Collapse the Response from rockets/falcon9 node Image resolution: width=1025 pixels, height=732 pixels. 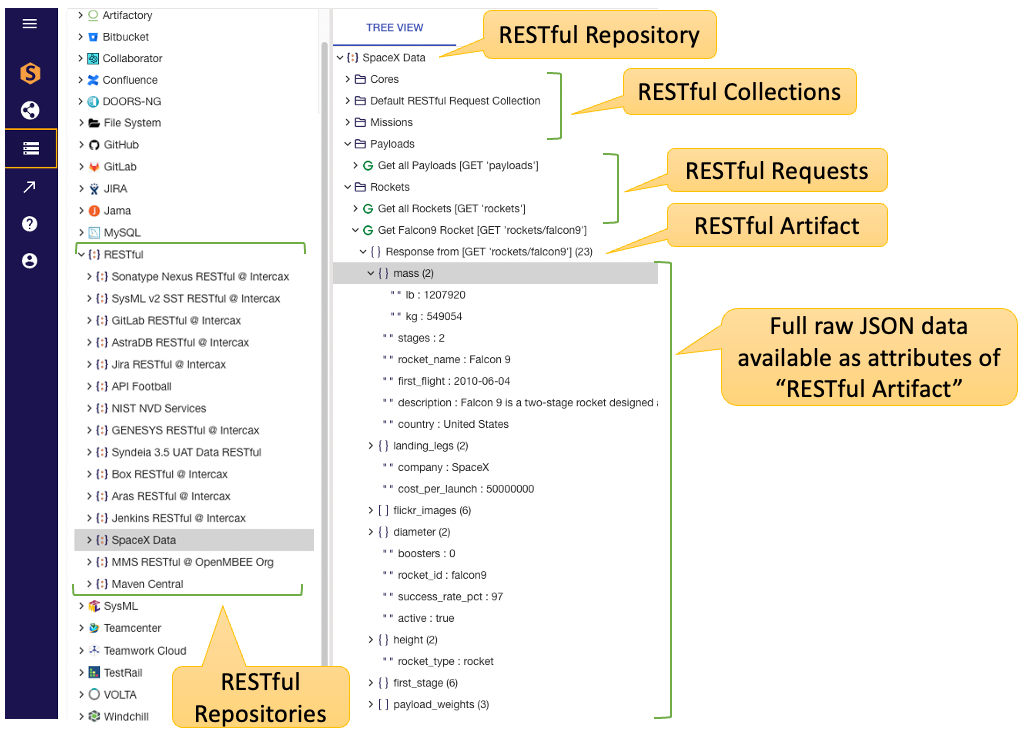coord(362,250)
